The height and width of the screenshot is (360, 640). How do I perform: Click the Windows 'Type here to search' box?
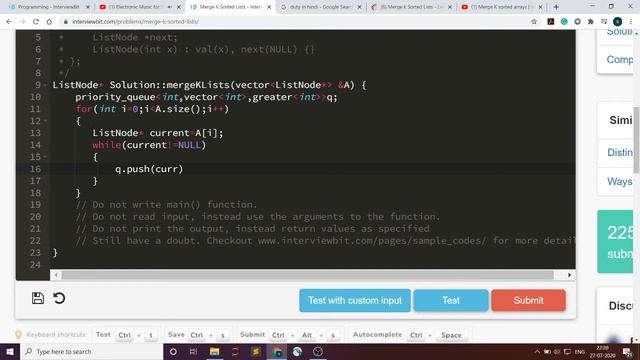pyautogui.click(x=91, y=351)
